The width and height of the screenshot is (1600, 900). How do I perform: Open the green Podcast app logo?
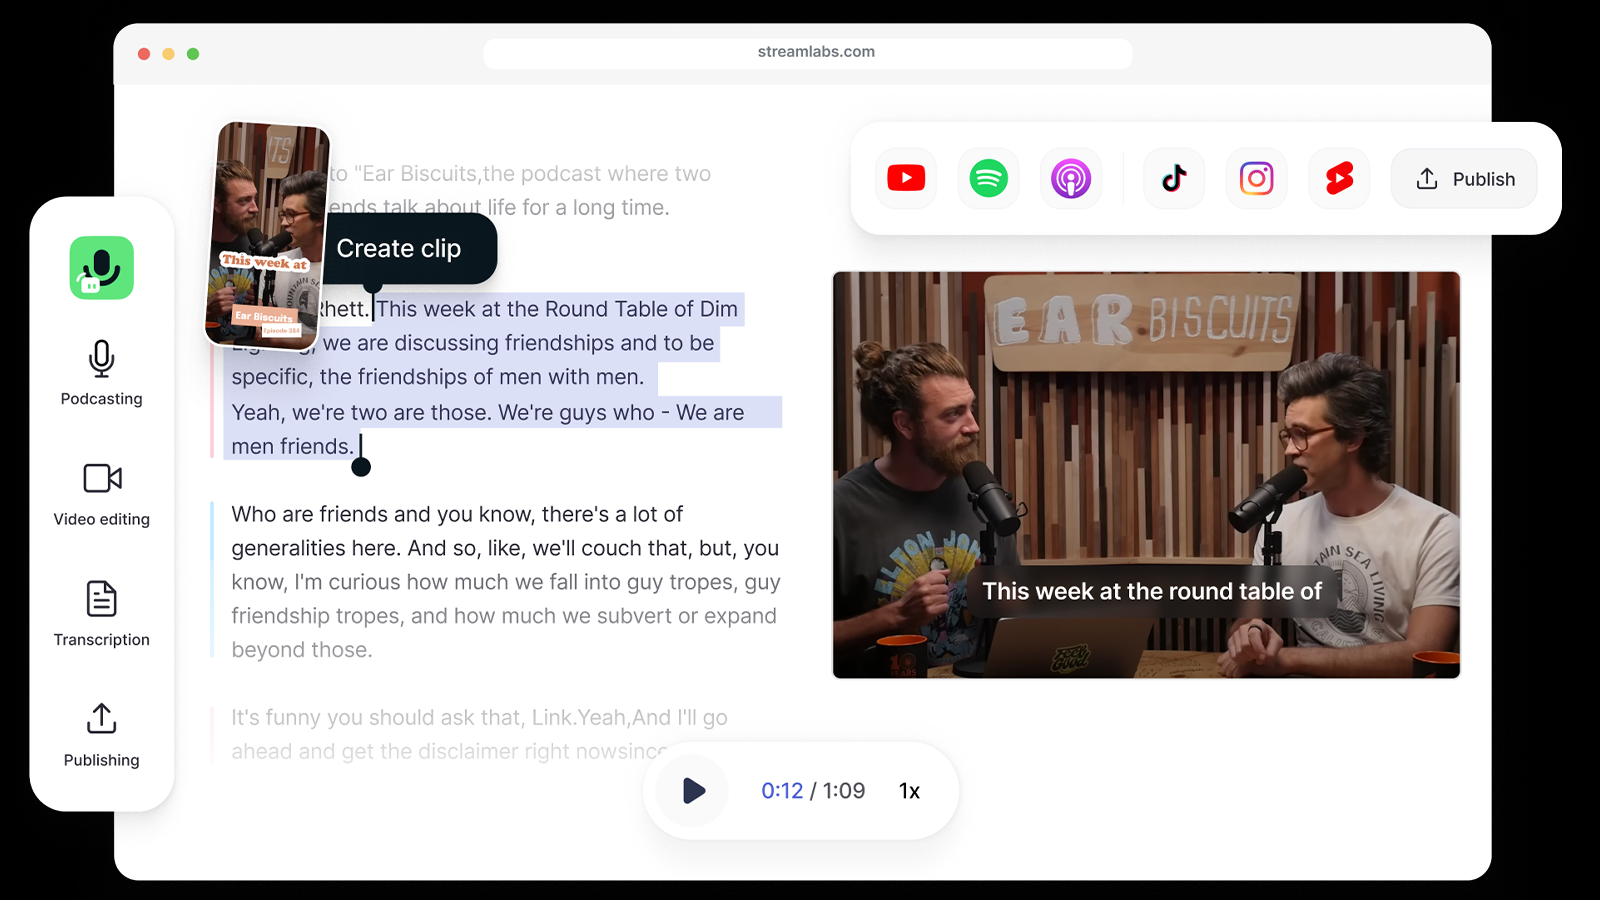click(x=102, y=268)
